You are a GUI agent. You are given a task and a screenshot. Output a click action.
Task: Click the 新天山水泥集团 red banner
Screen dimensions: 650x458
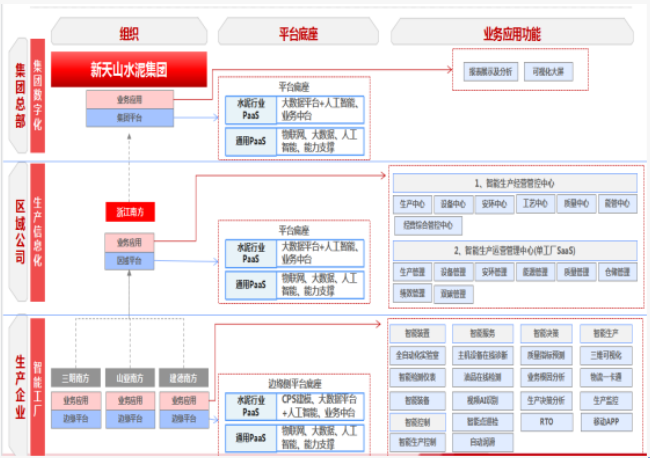pyautogui.click(x=128, y=70)
